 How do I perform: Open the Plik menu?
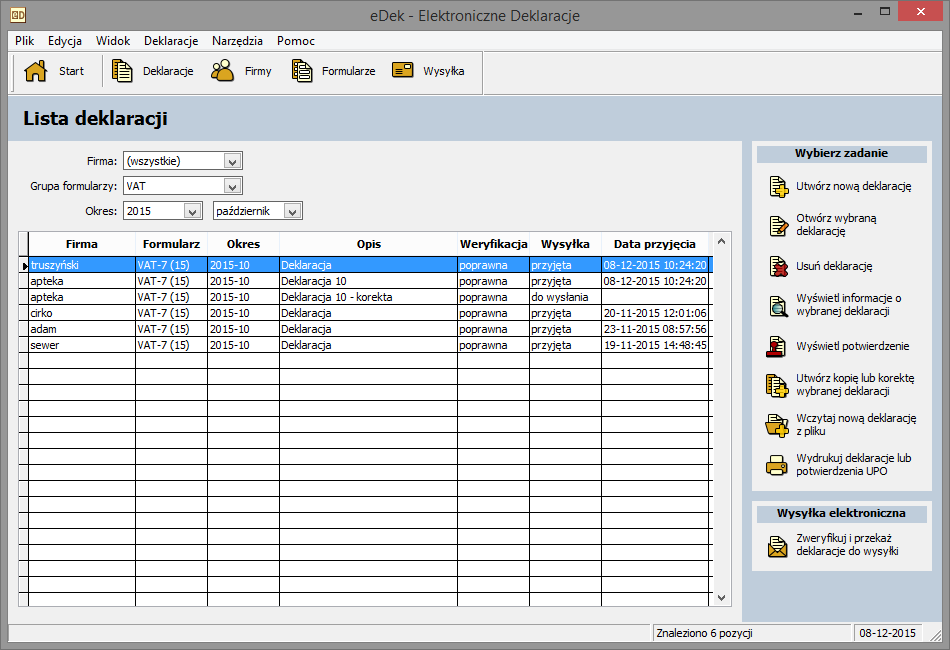coord(25,41)
